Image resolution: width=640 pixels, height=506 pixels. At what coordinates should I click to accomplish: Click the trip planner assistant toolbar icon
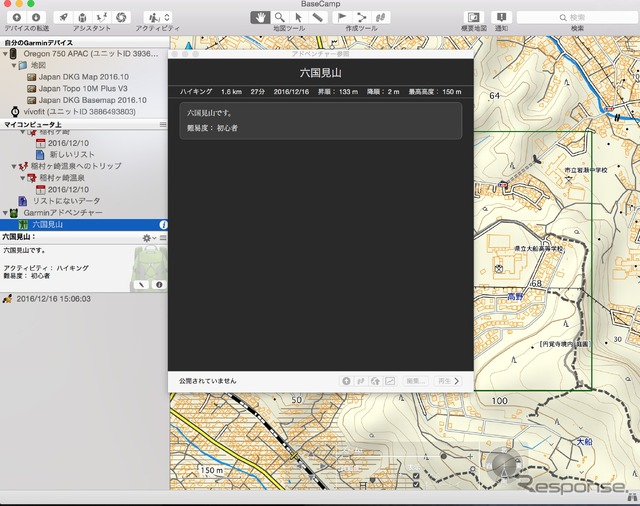coord(102,17)
